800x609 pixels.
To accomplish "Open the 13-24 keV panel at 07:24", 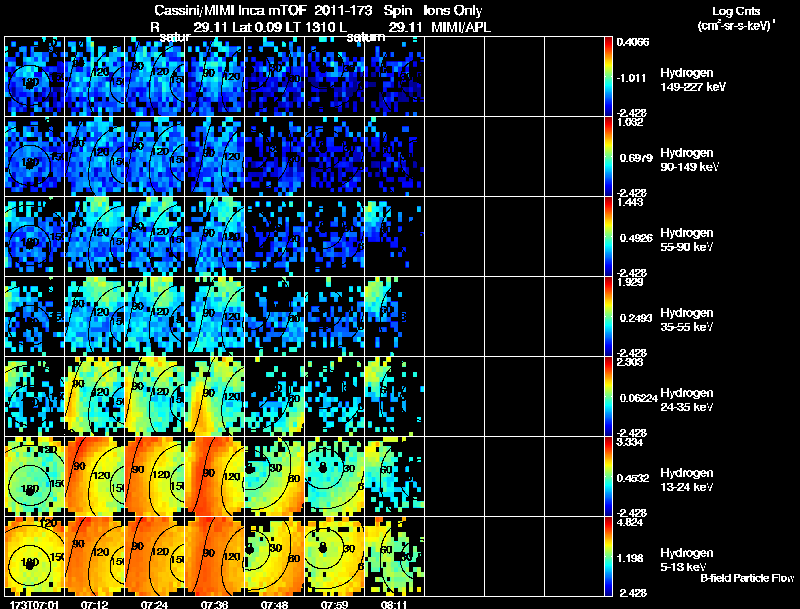I will 155,477.
